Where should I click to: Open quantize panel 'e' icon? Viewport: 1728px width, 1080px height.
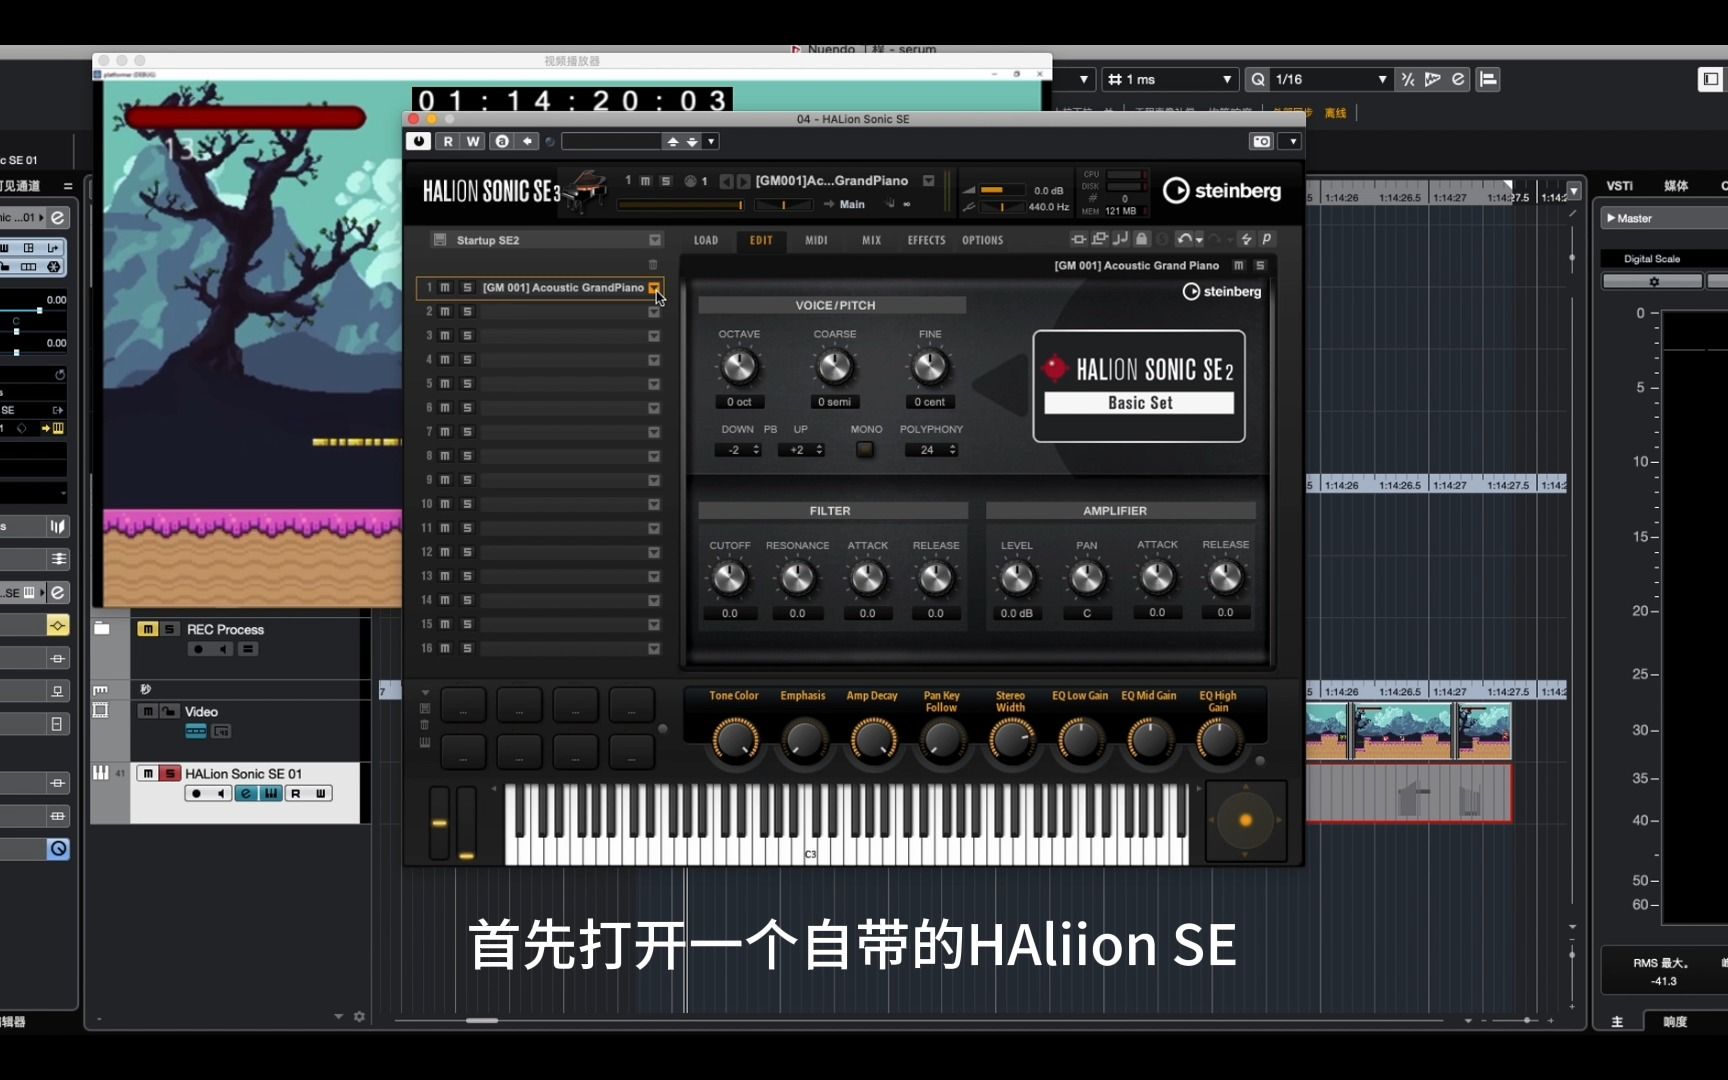click(x=1458, y=79)
